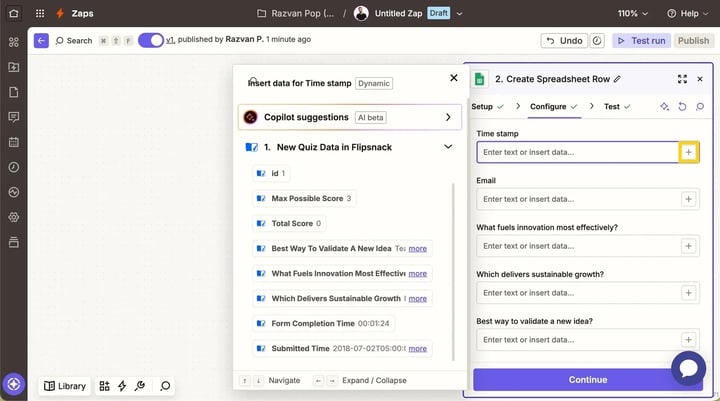Click the search icon in step panel
The width and height of the screenshot is (720, 401).
click(x=700, y=107)
